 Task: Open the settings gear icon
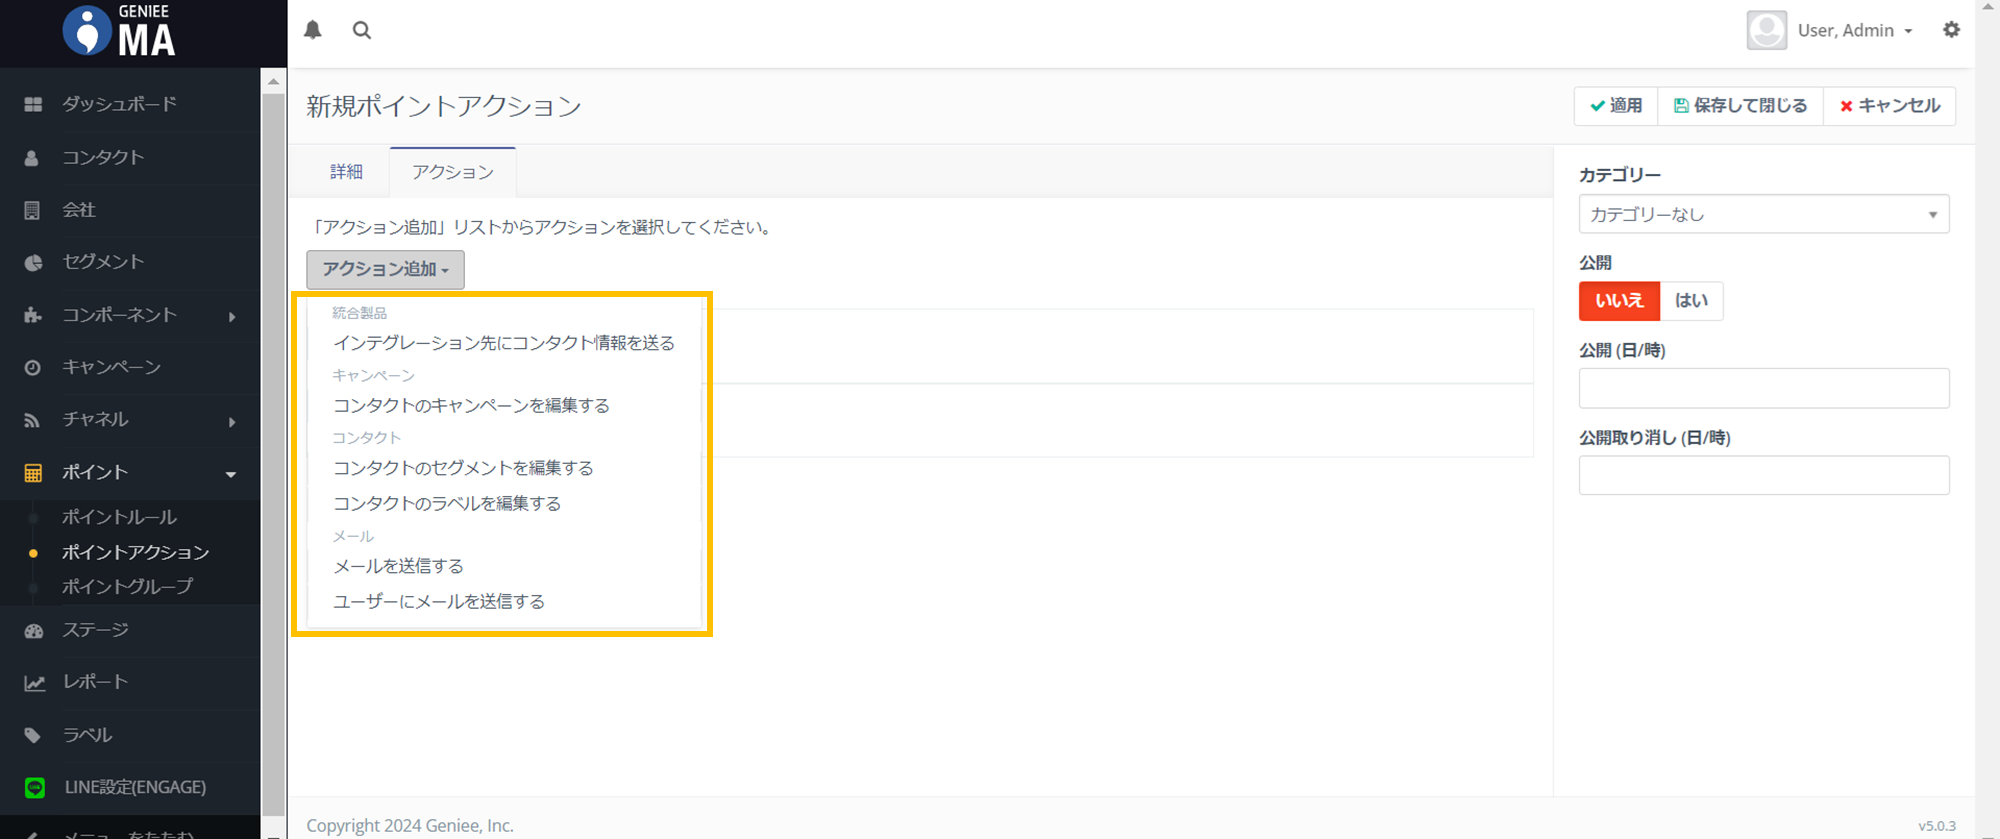[1951, 30]
